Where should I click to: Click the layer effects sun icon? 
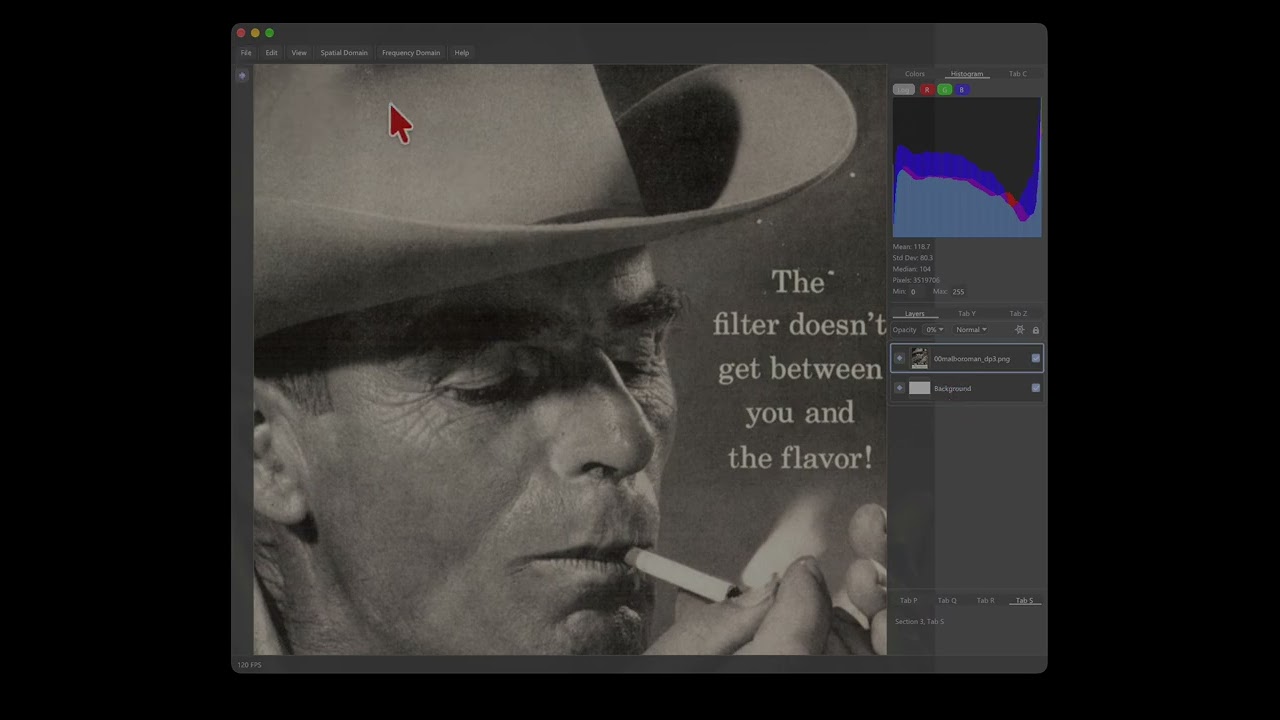[1020, 330]
